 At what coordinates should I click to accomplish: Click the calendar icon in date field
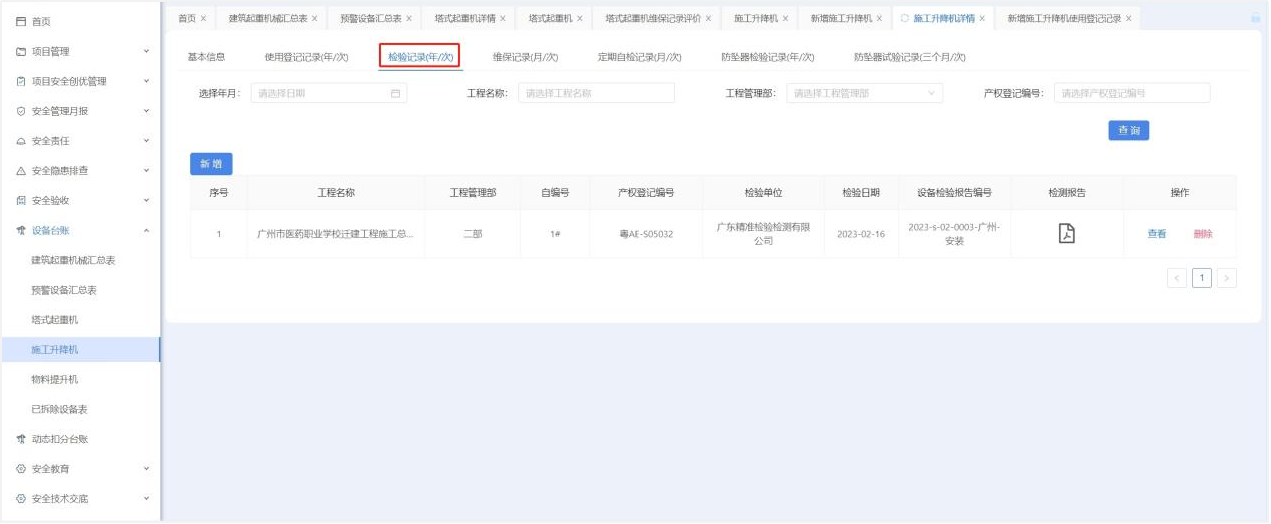click(395, 93)
